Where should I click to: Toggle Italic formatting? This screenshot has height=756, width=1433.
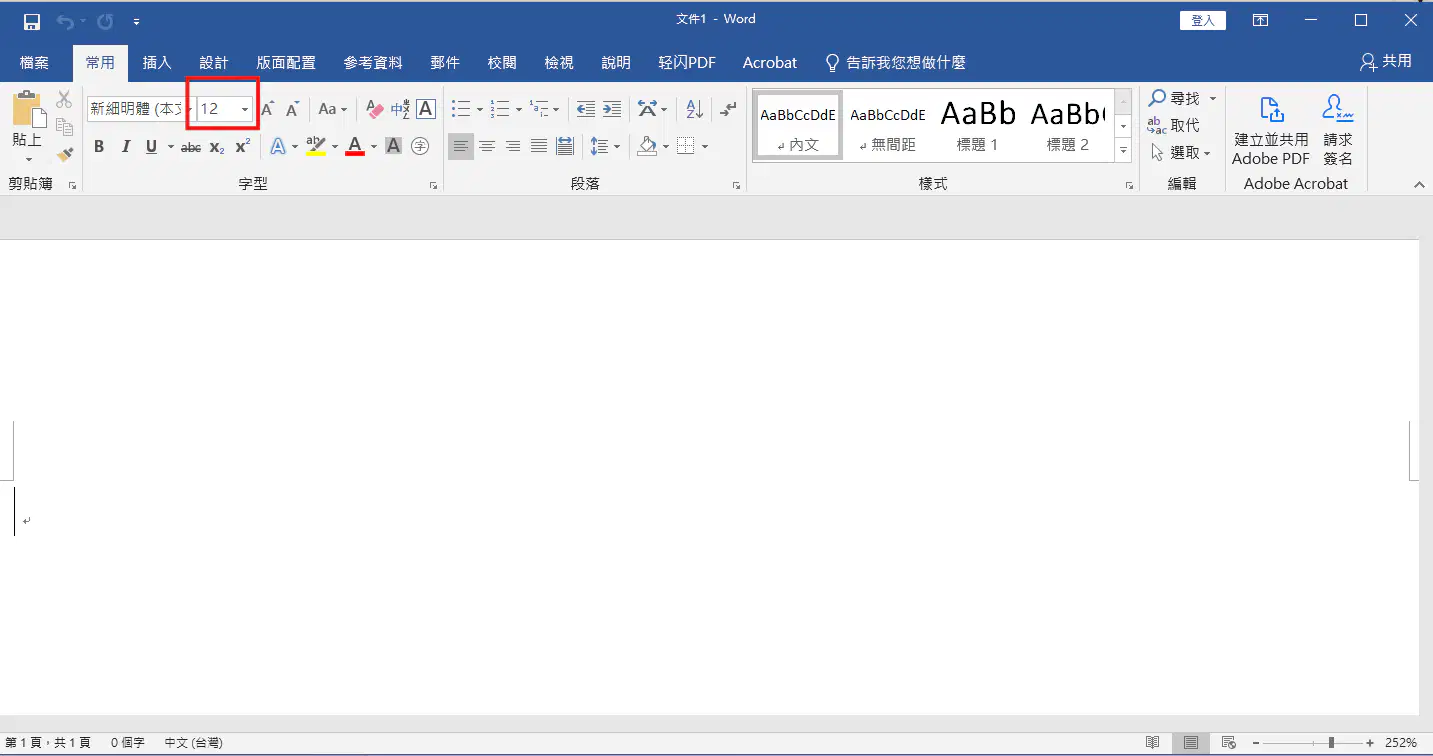click(125, 147)
